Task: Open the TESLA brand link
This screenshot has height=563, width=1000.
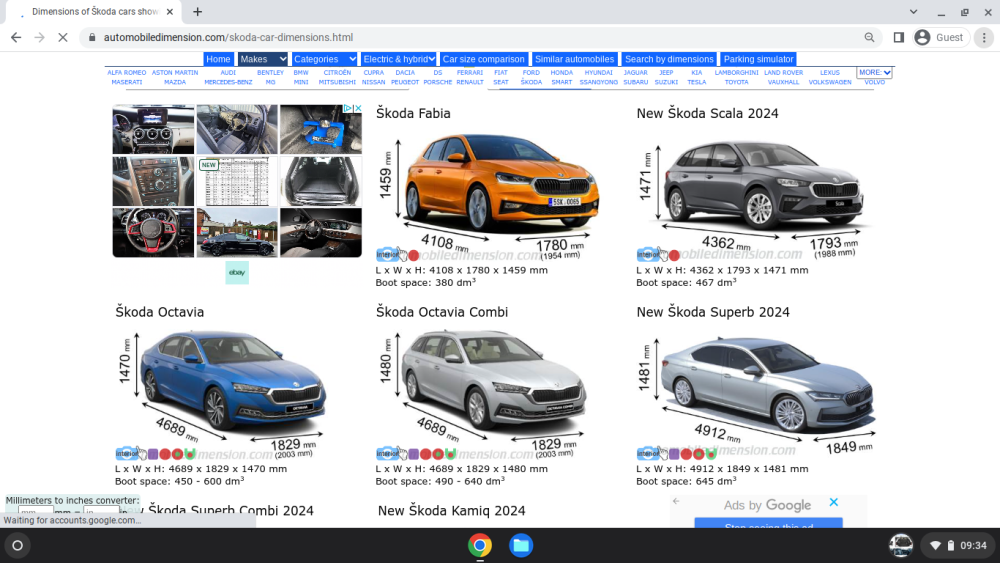Action: pos(696,82)
